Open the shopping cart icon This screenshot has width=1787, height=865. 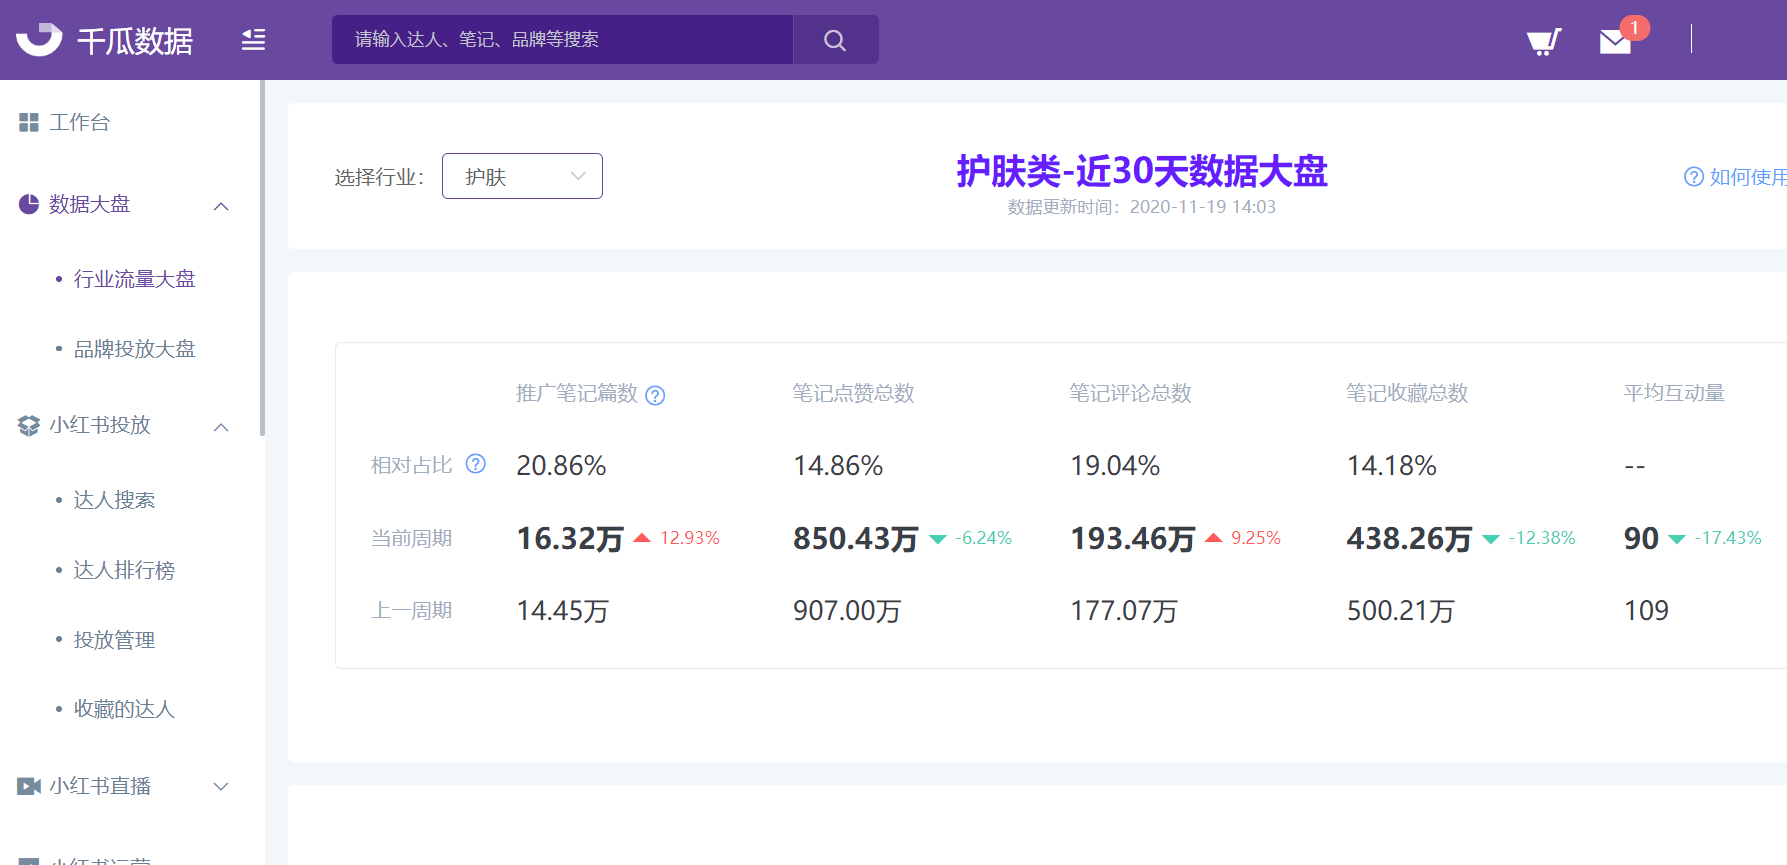(x=1543, y=41)
